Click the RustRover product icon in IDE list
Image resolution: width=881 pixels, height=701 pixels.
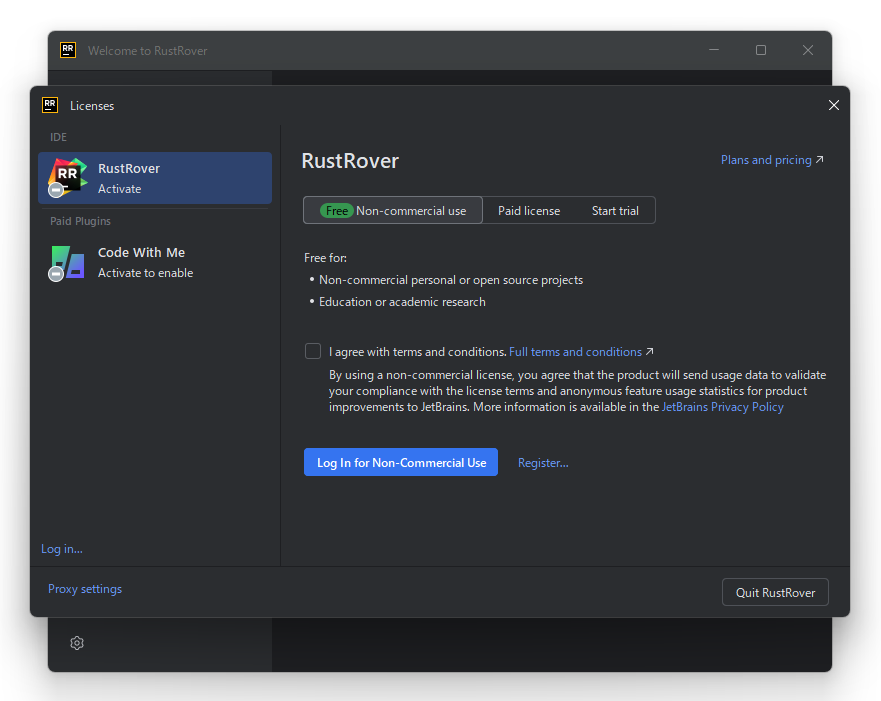pos(67,177)
